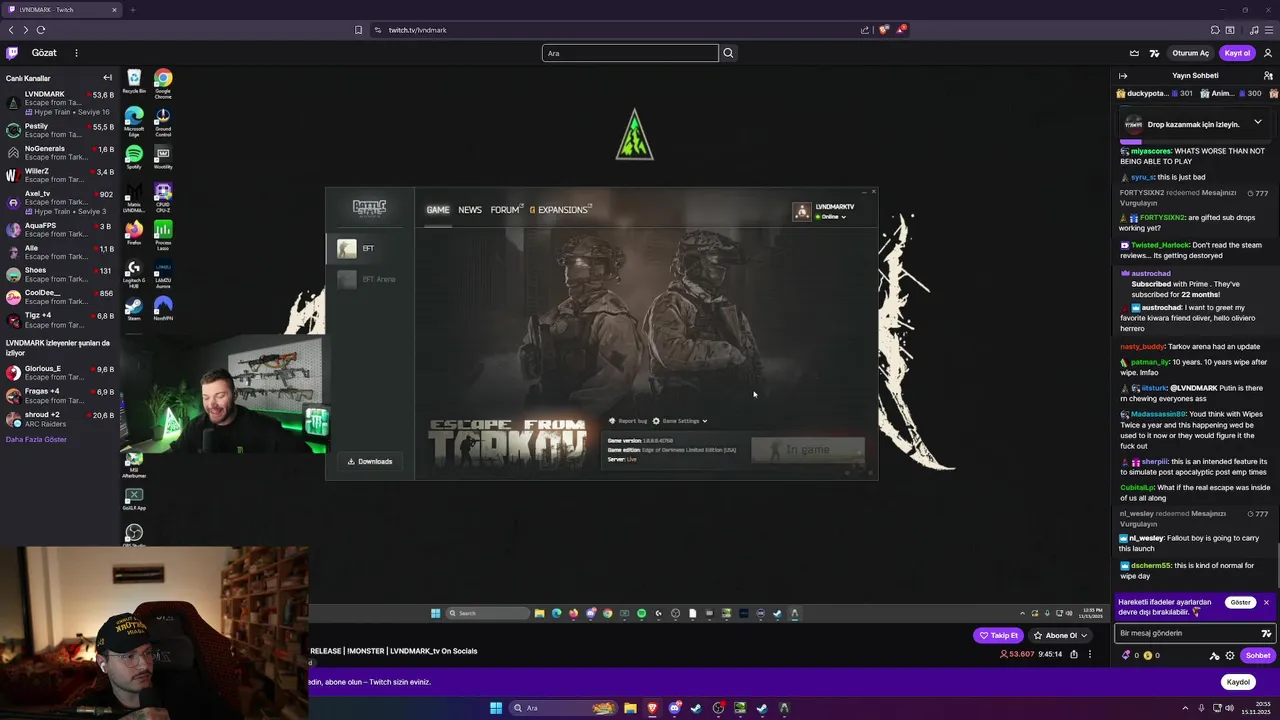The height and width of the screenshot is (720, 1280).
Task: Click the Twitch logo home icon
Action: [12, 53]
